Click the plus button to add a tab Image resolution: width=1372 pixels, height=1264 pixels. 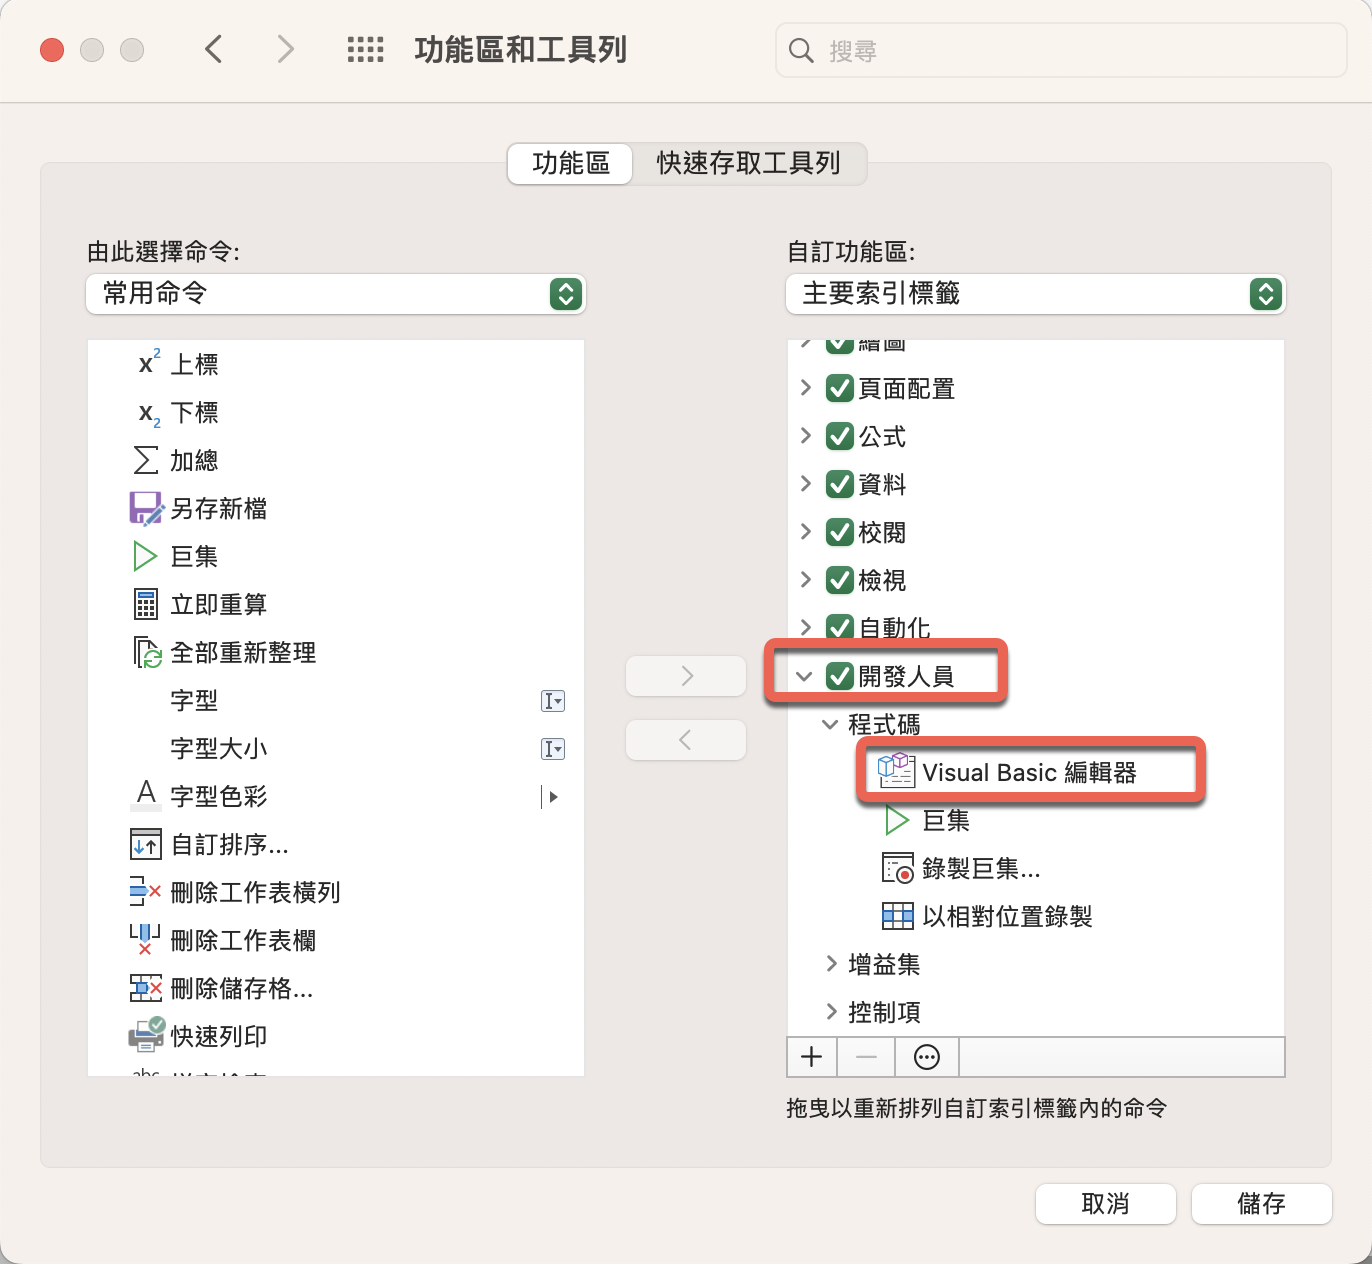[812, 1056]
